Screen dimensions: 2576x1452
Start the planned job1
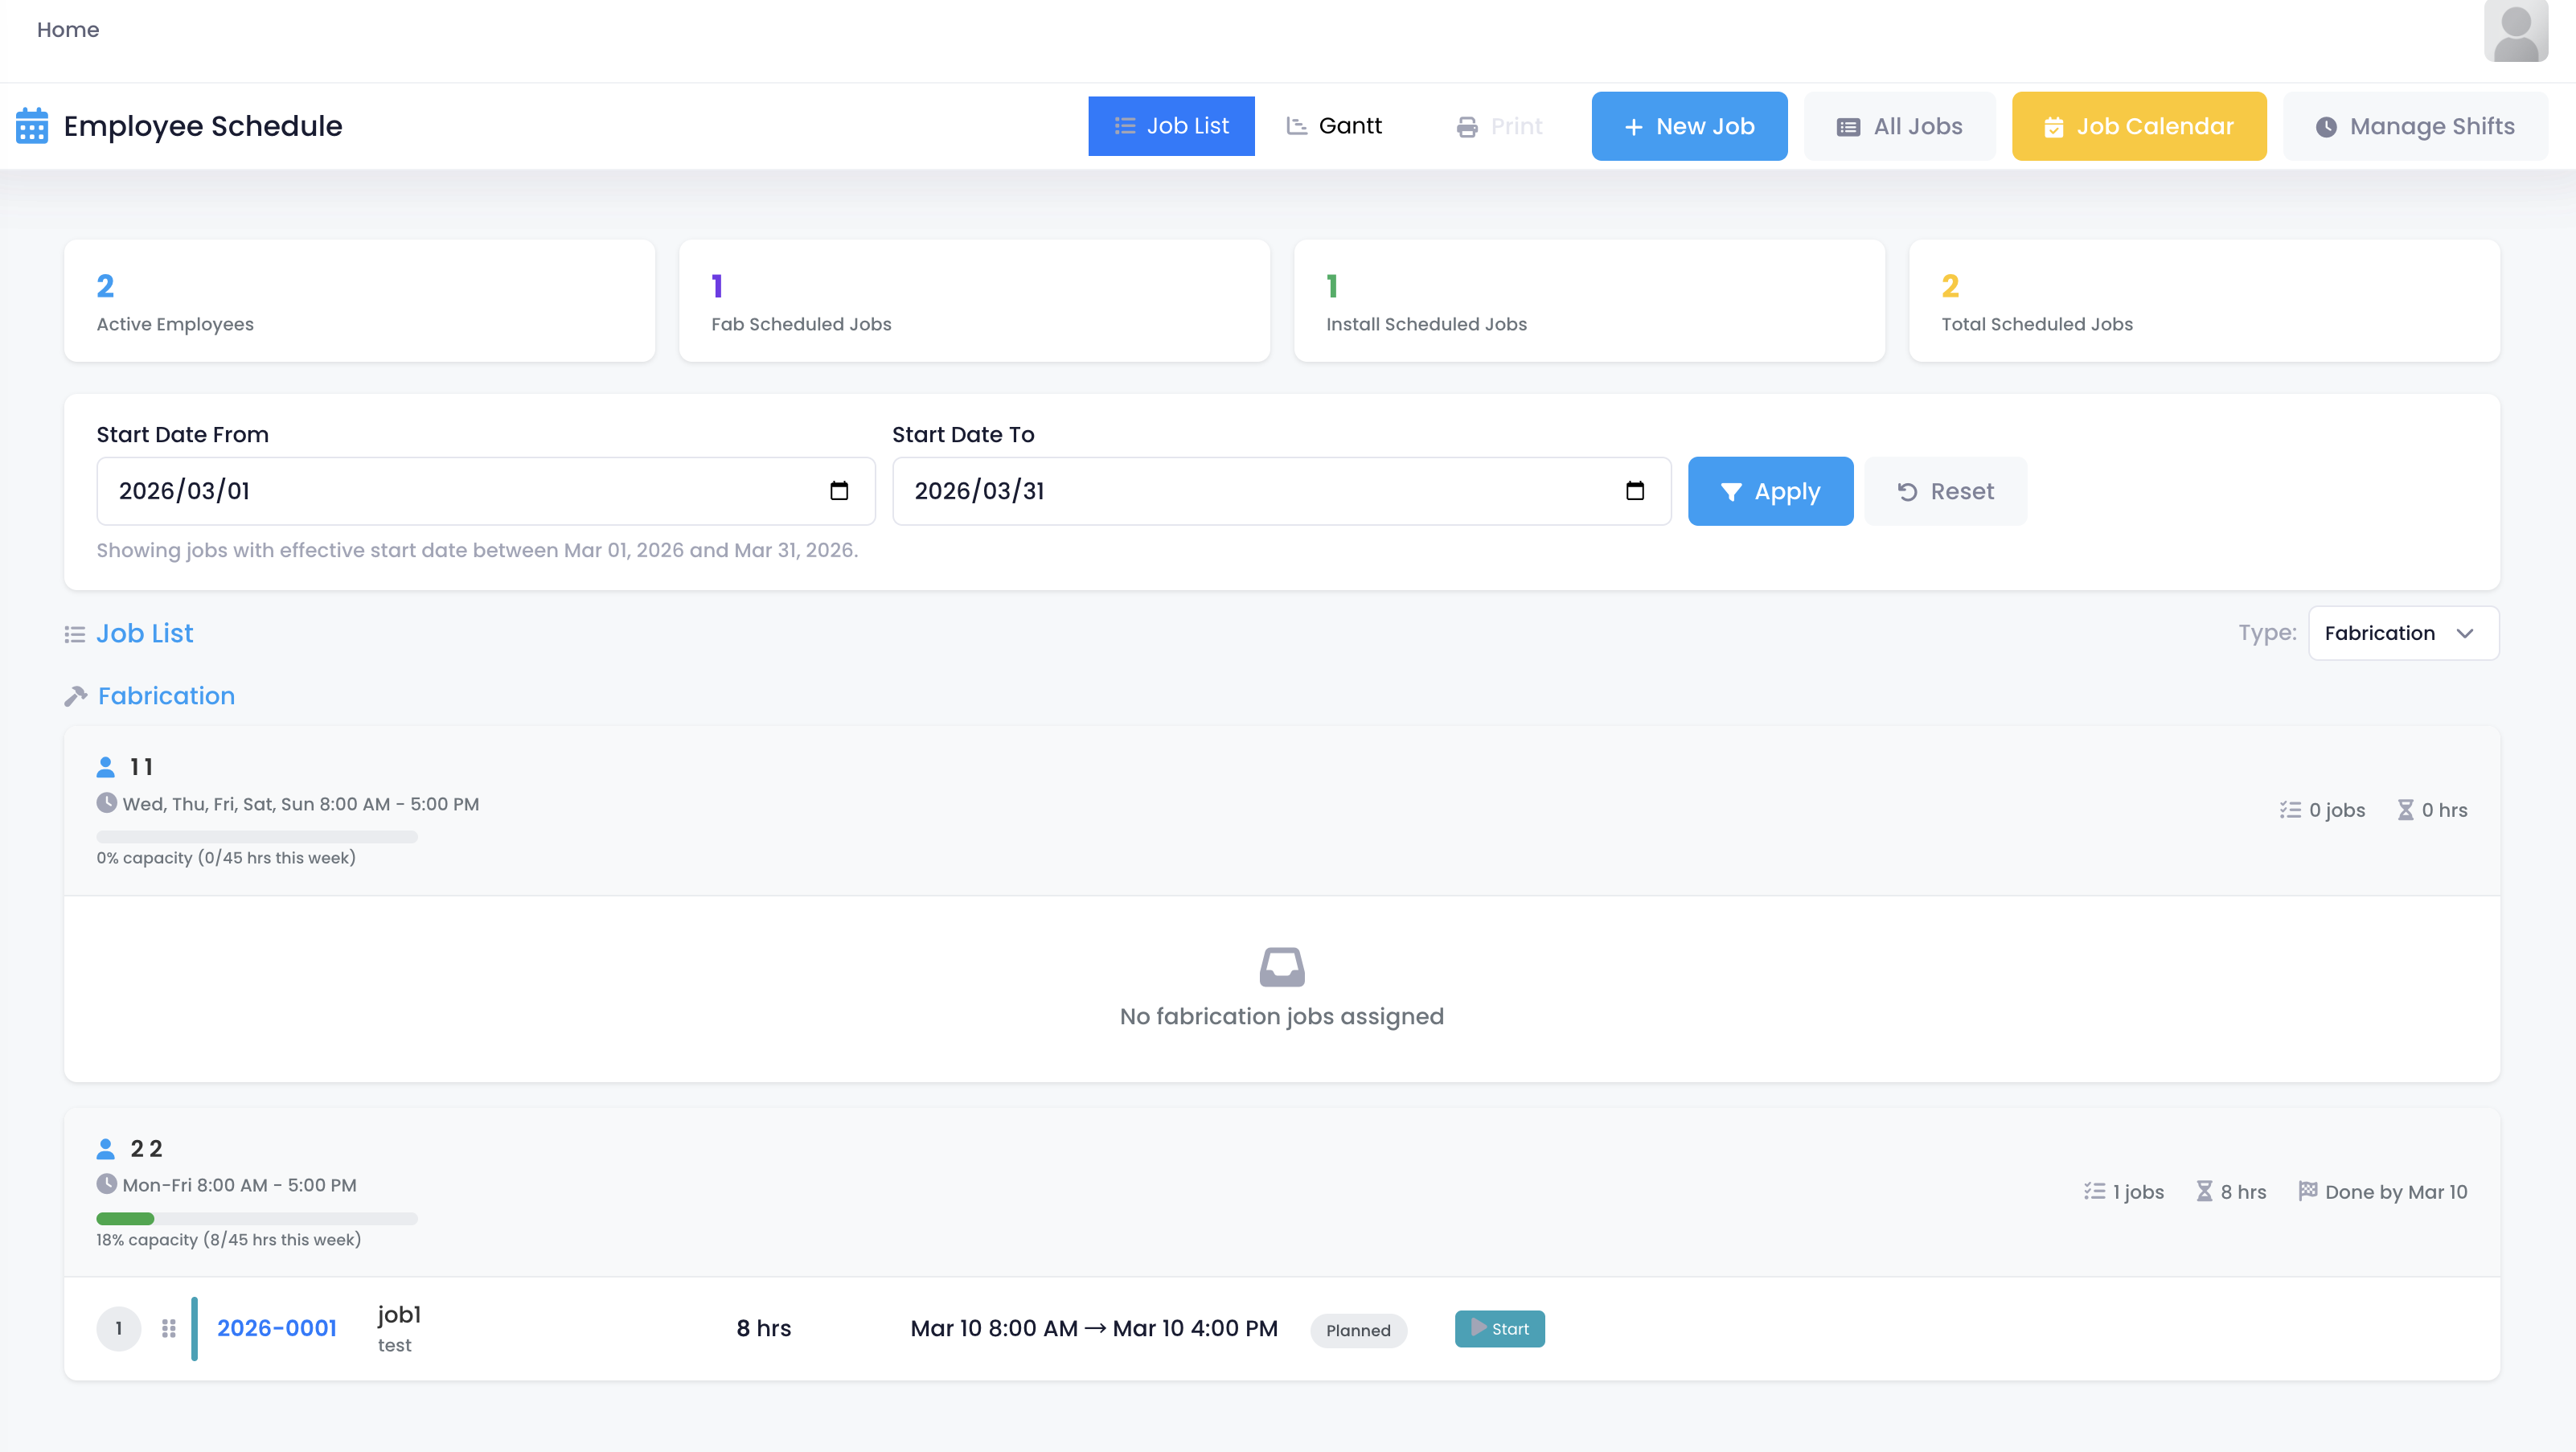tap(1499, 1329)
